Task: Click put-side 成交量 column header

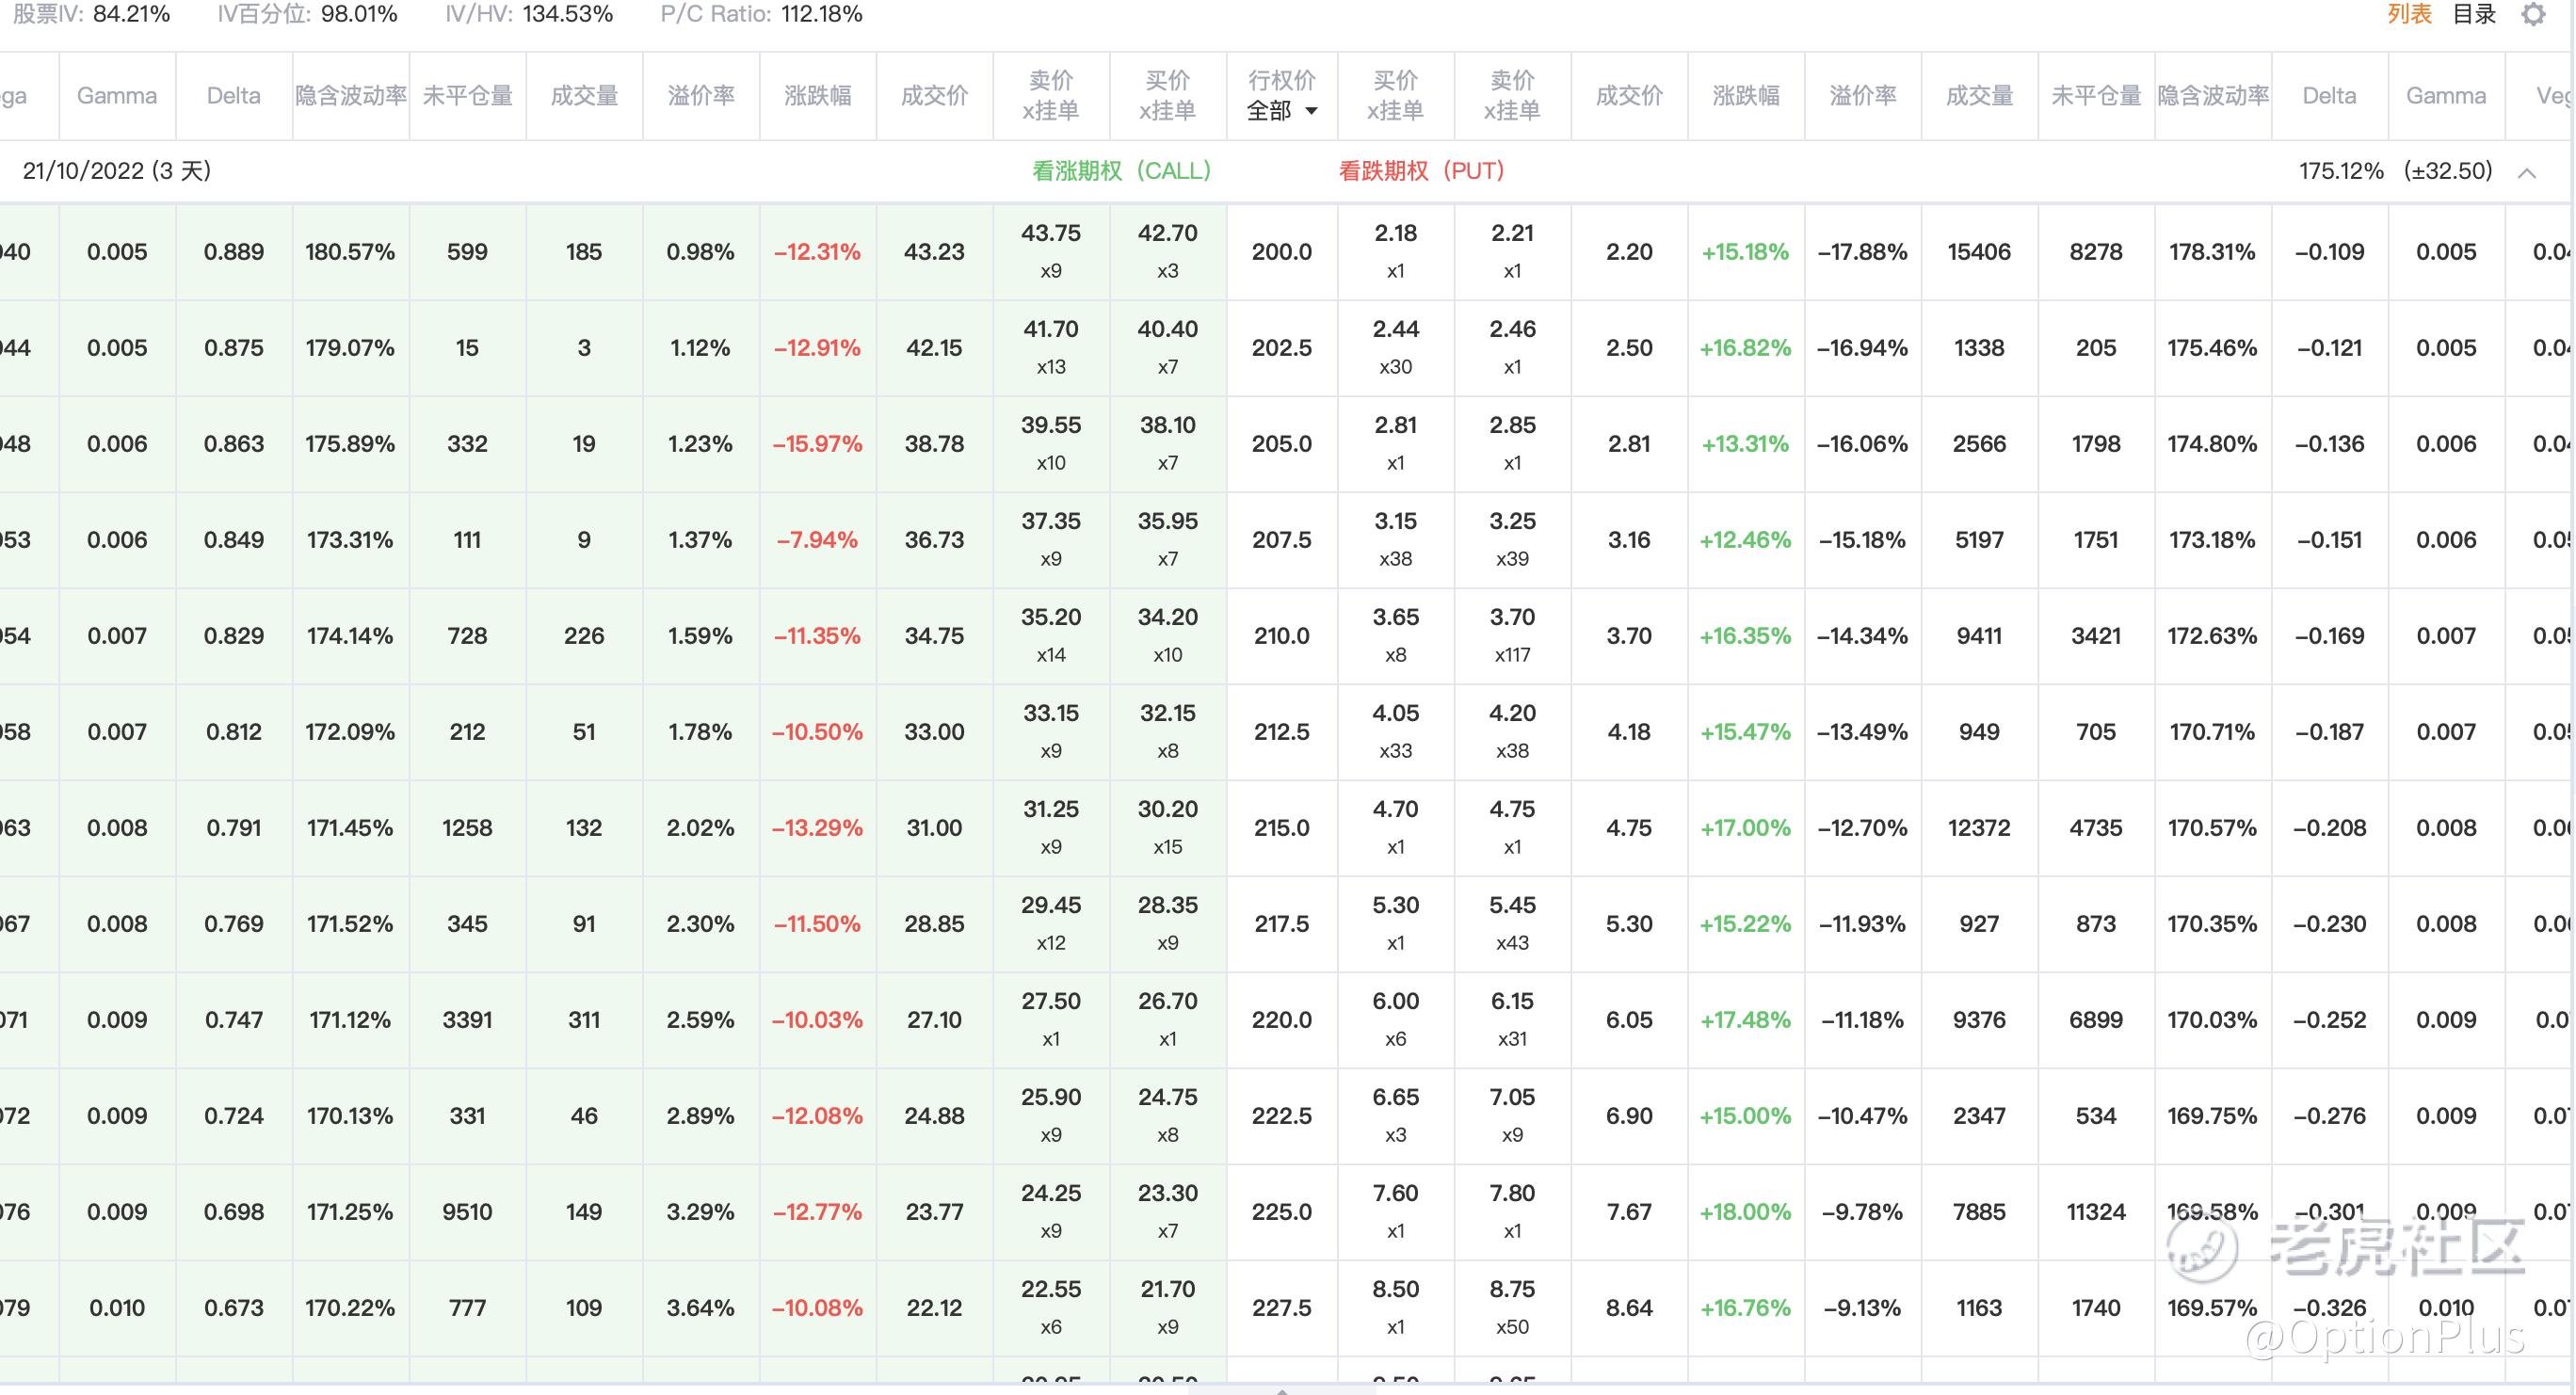Action: [x=1979, y=96]
